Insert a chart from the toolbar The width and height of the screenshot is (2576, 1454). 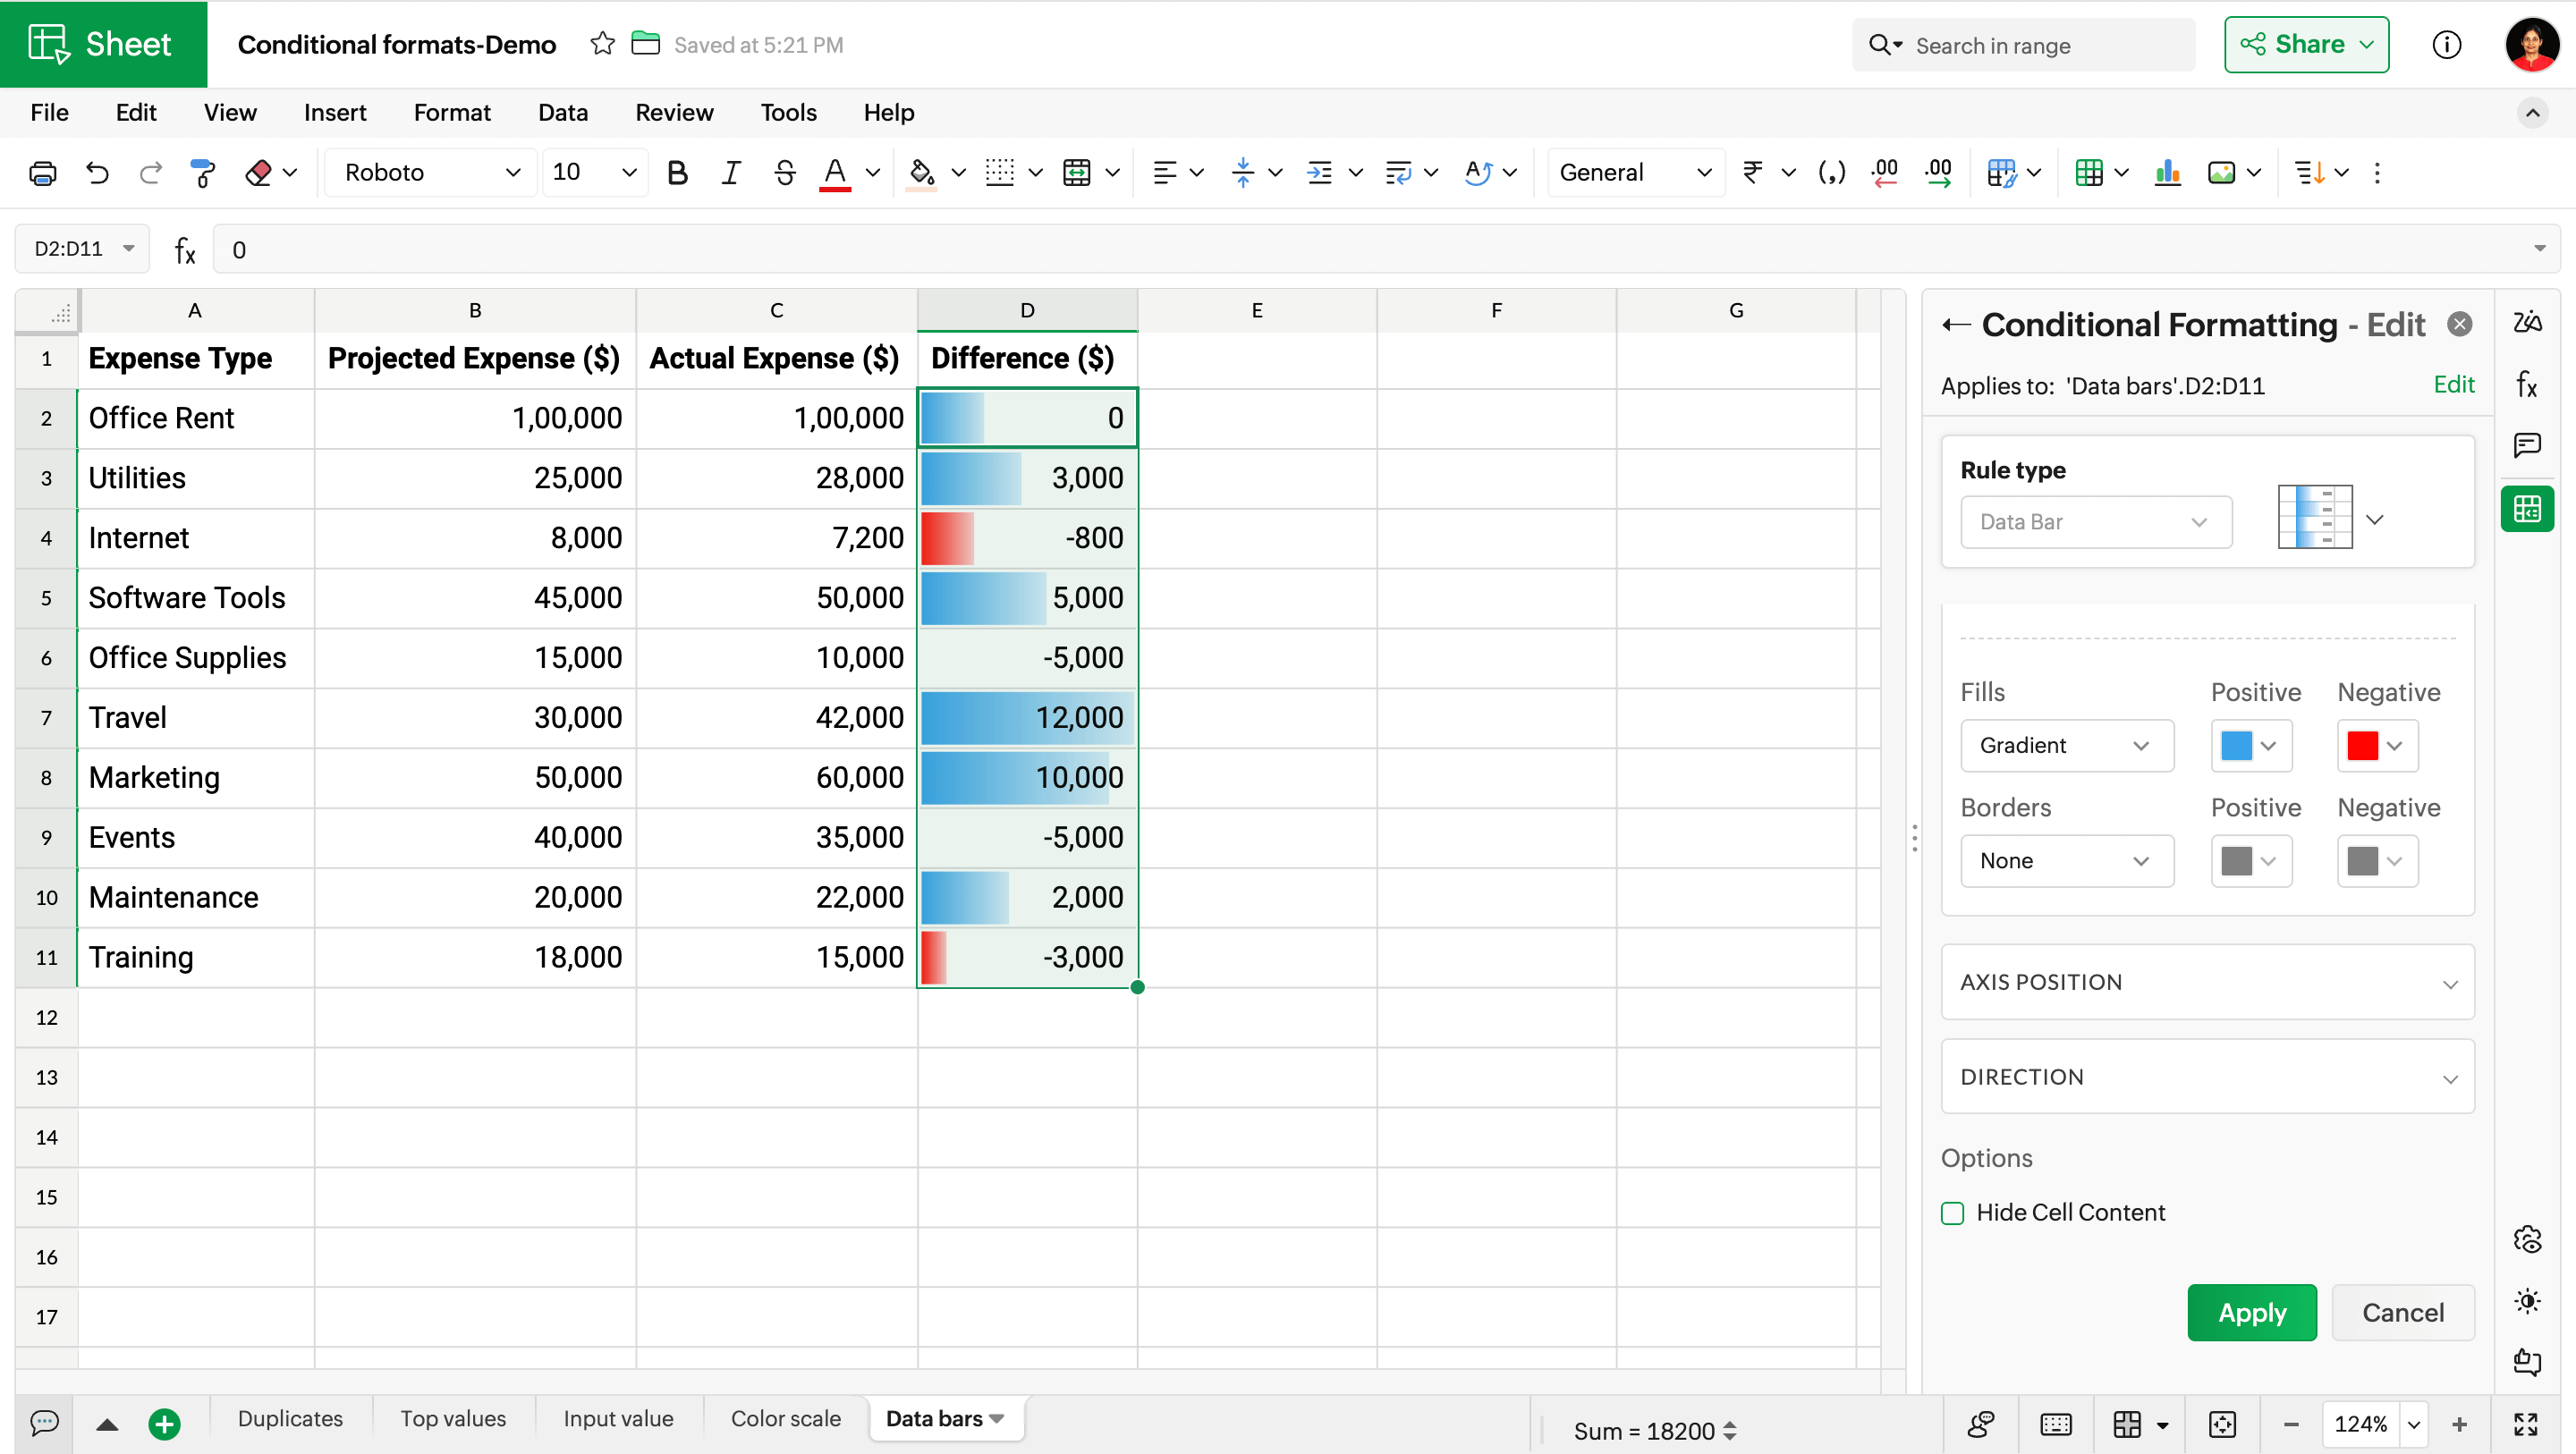coord(2168,173)
